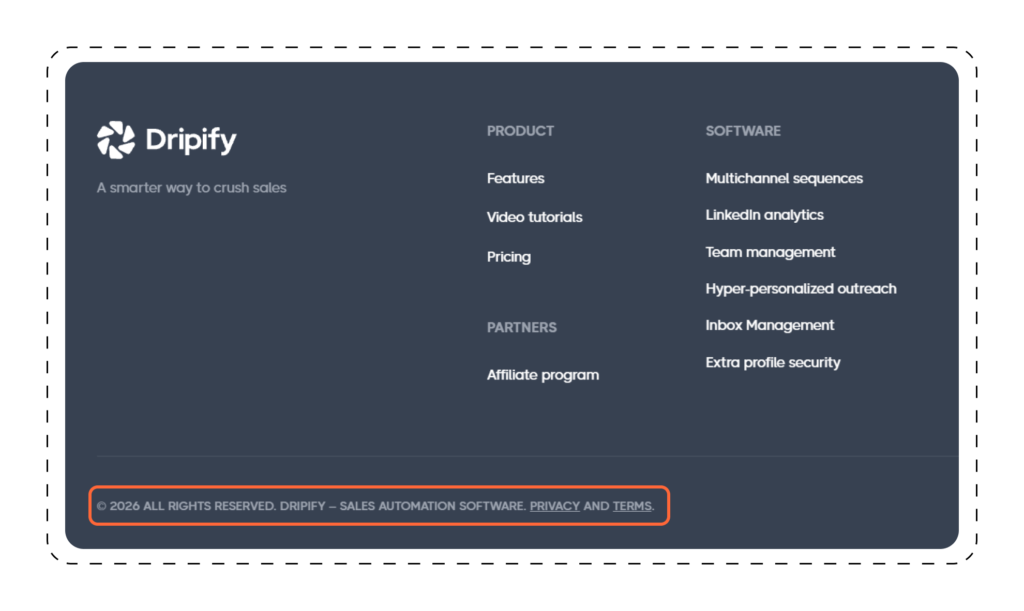1024x611 pixels.
Task: Open Inbox Management link
Action: pos(769,325)
